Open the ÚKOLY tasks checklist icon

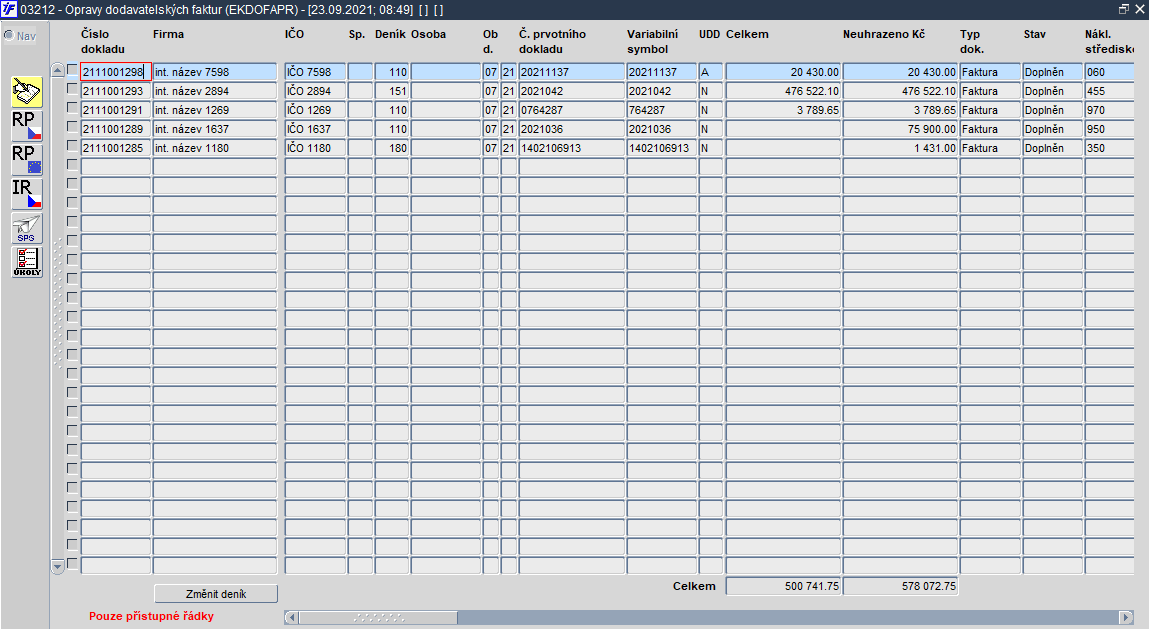27,262
